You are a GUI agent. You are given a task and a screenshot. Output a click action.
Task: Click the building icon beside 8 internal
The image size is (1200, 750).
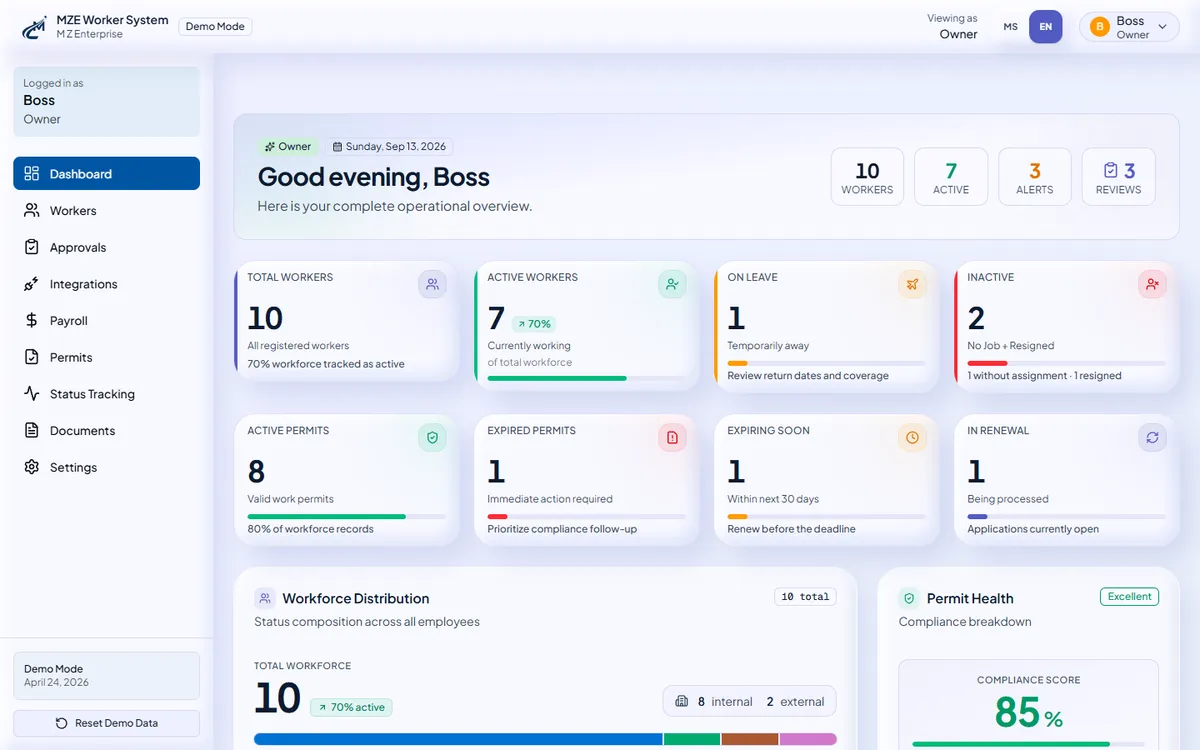682,702
